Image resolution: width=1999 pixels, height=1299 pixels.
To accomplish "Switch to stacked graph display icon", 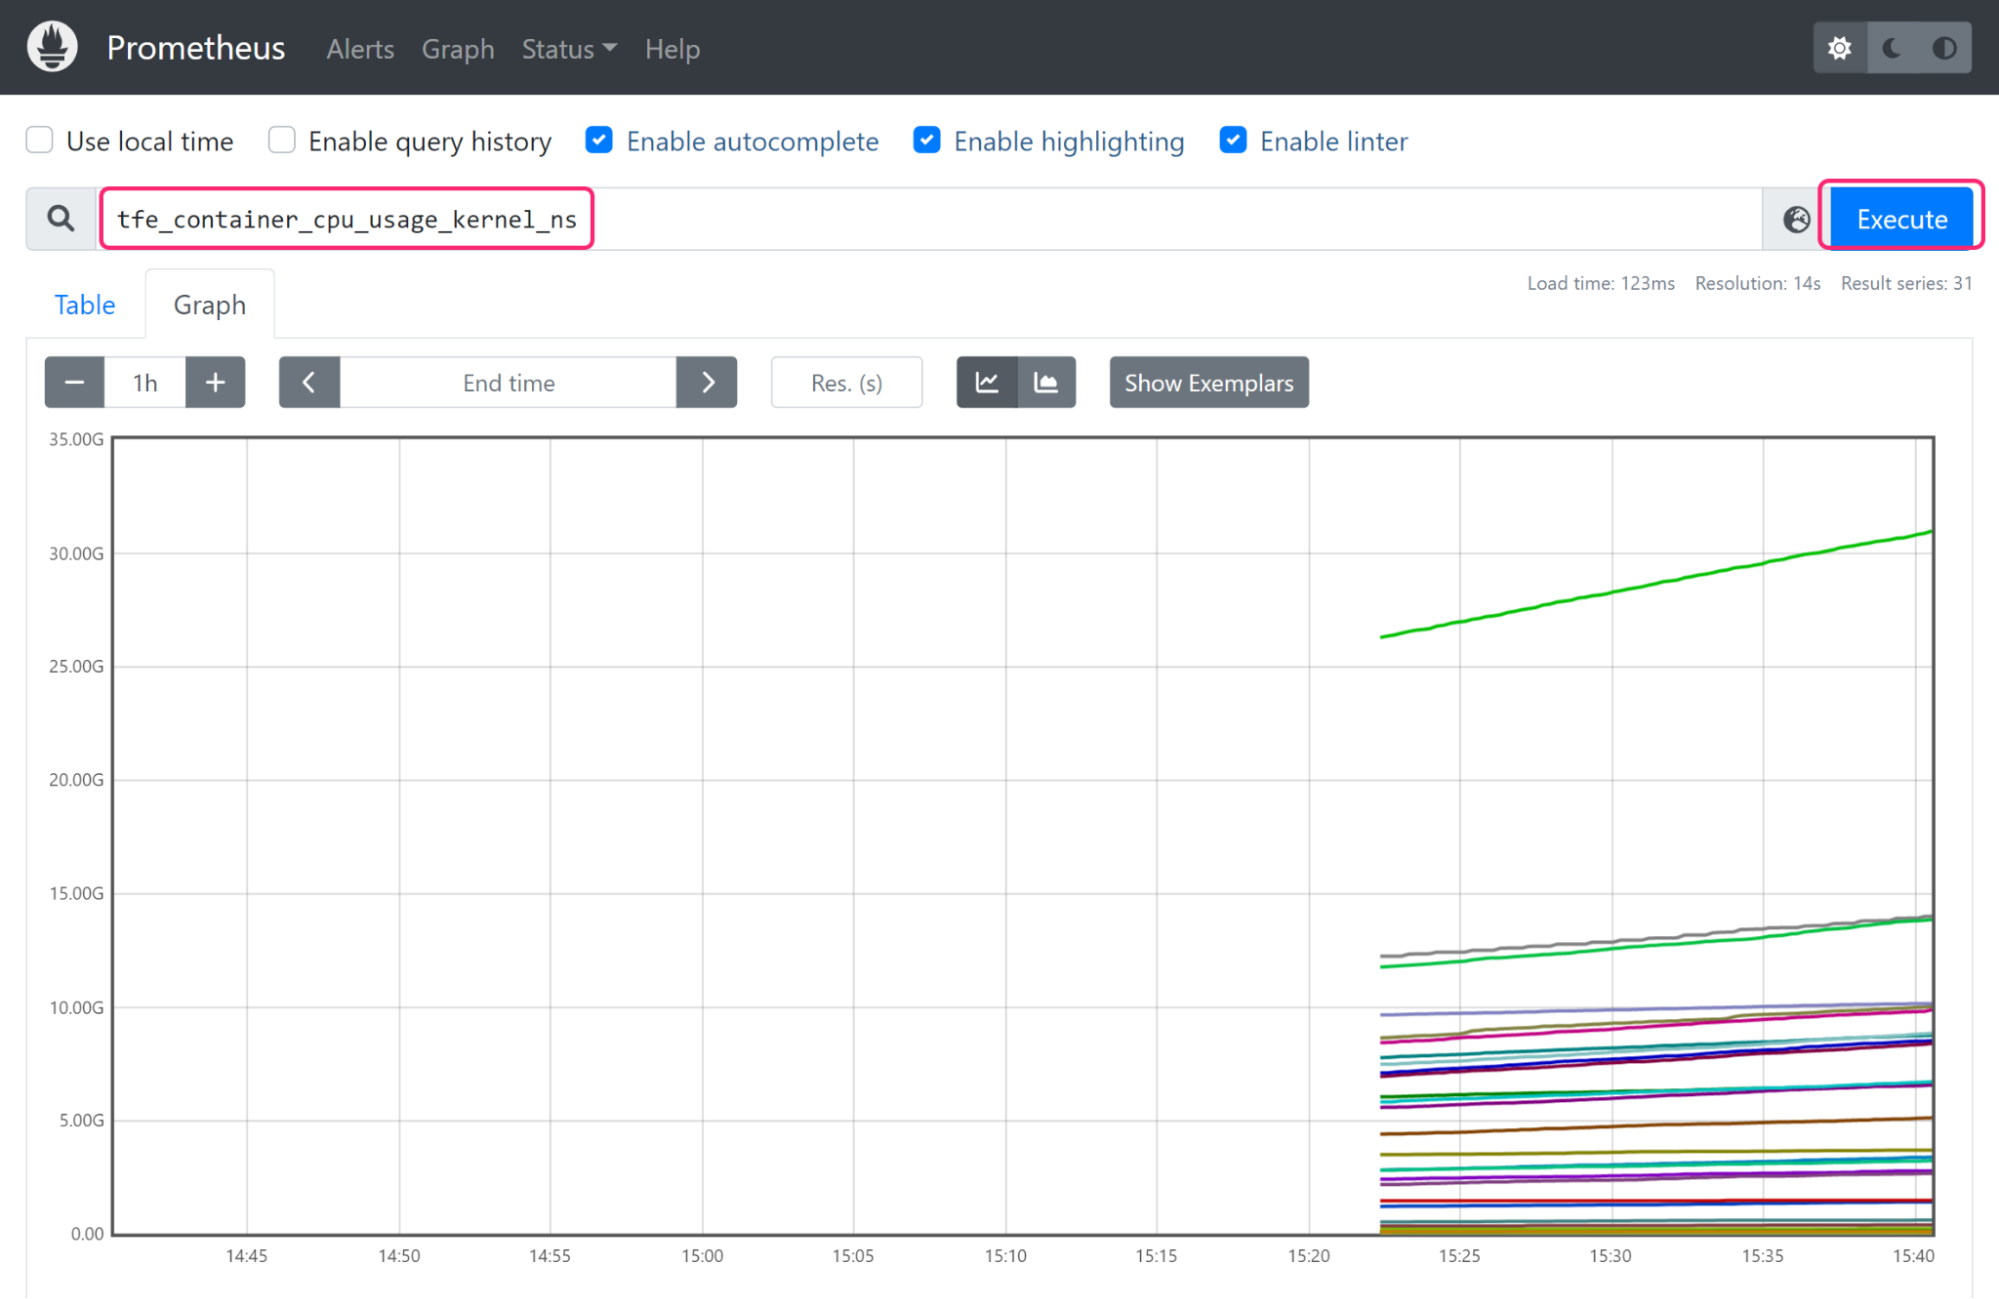I will pyautogui.click(x=1047, y=382).
